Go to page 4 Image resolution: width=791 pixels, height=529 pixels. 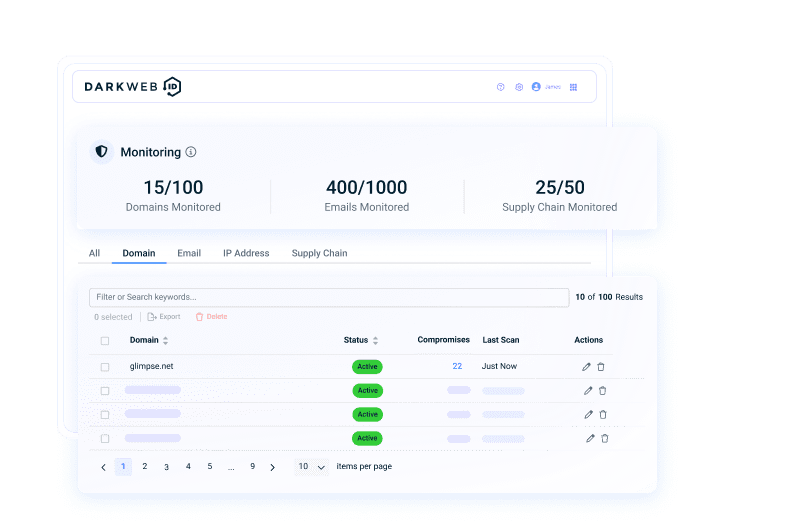coord(188,466)
